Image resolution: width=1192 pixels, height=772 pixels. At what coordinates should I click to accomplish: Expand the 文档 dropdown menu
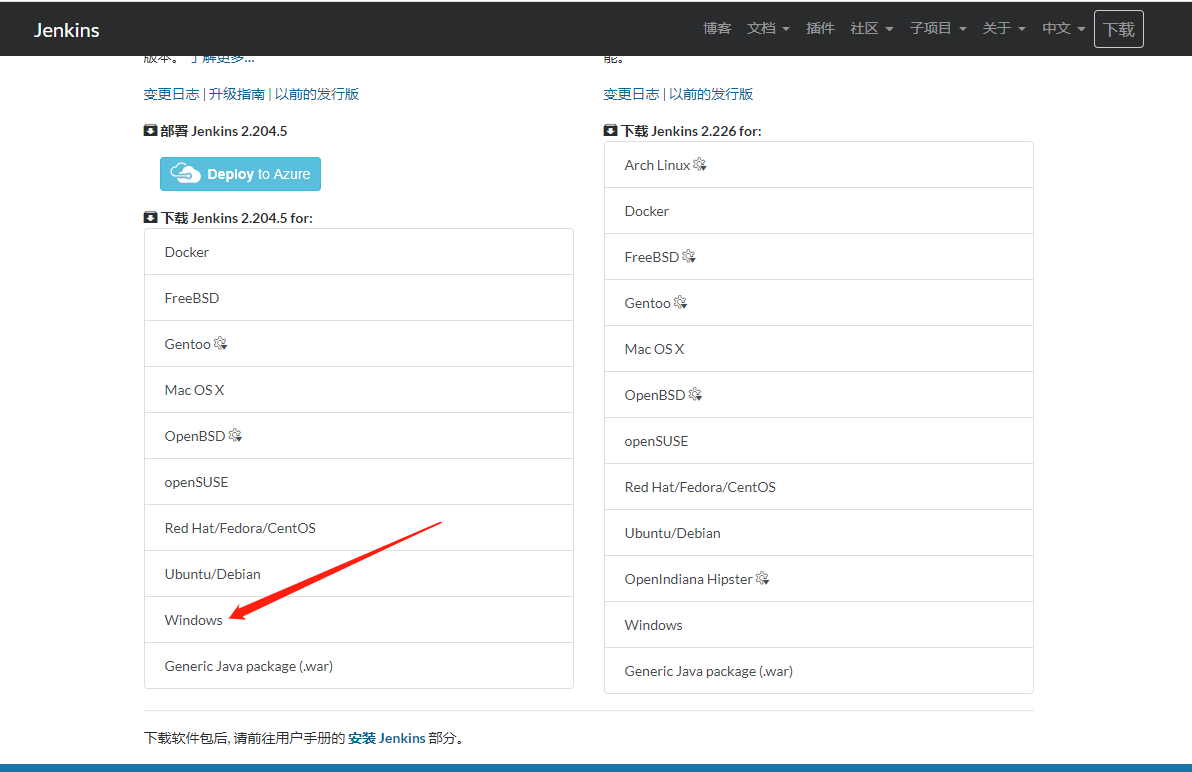(768, 29)
